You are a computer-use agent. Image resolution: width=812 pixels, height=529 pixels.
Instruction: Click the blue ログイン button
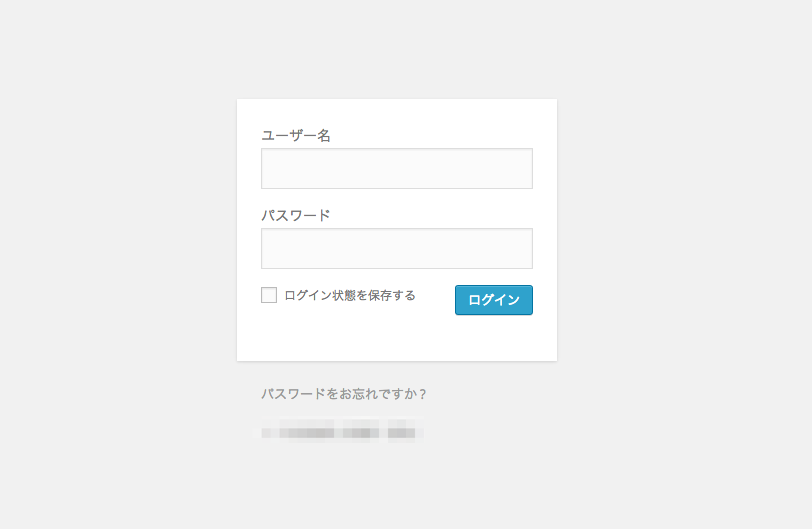(494, 300)
